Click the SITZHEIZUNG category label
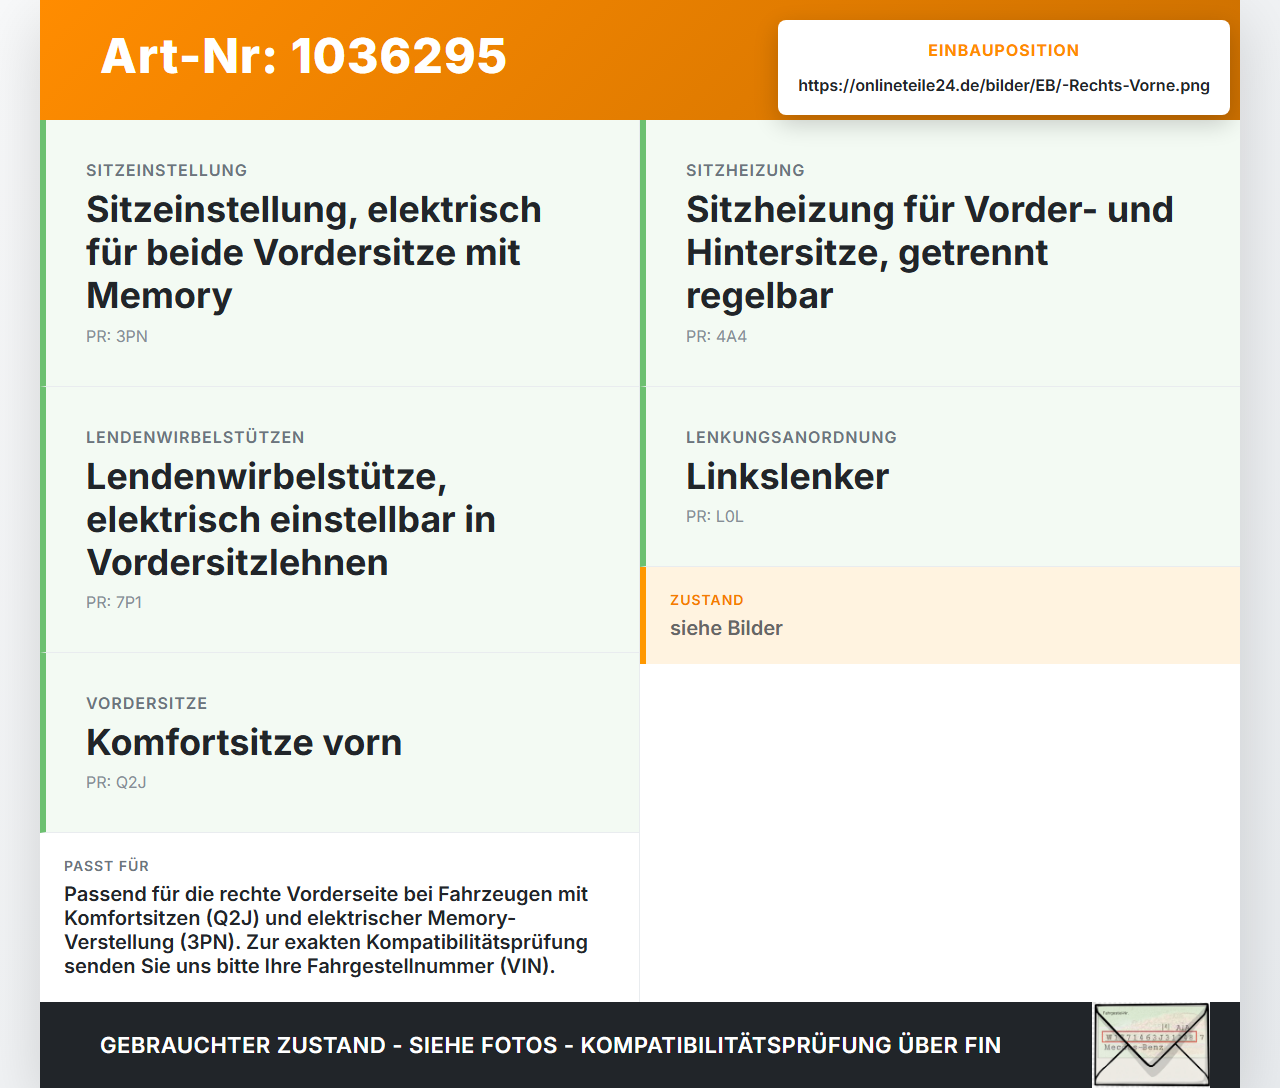The width and height of the screenshot is (1280, 1089). (745, 170)
